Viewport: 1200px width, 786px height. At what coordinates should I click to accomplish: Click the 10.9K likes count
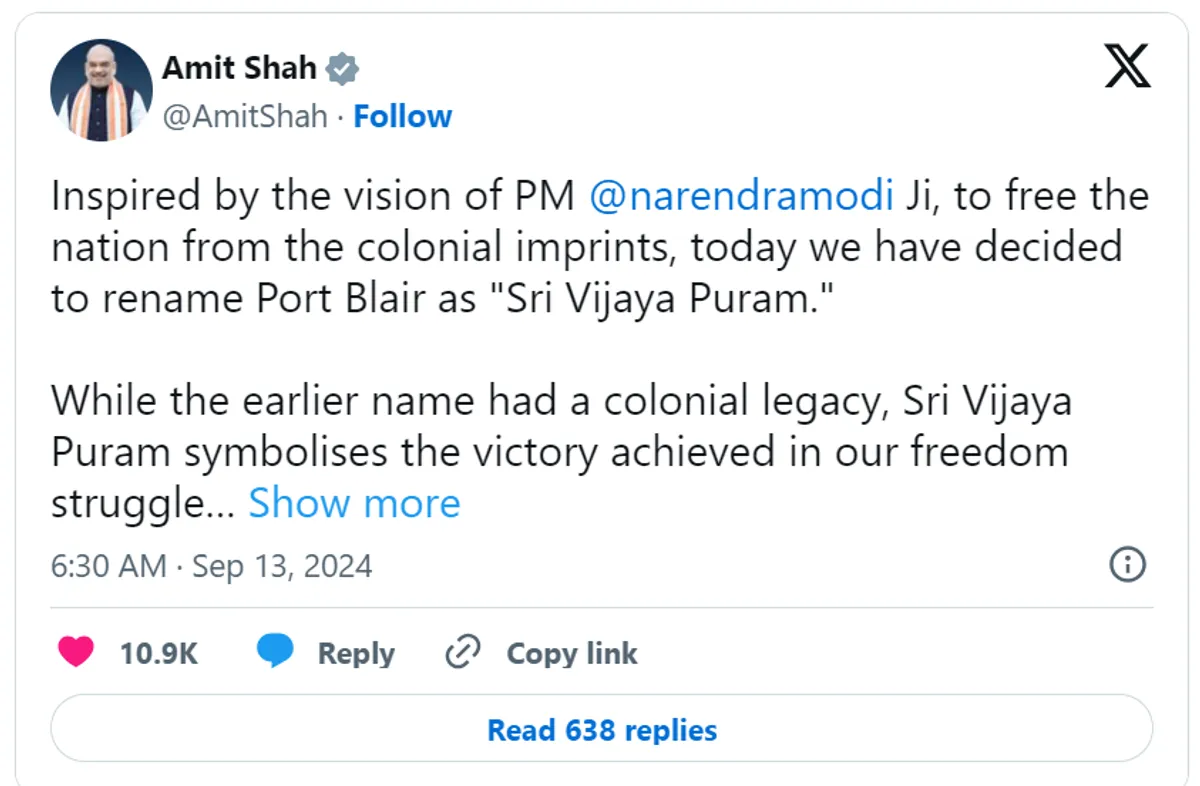click(159, 653)
